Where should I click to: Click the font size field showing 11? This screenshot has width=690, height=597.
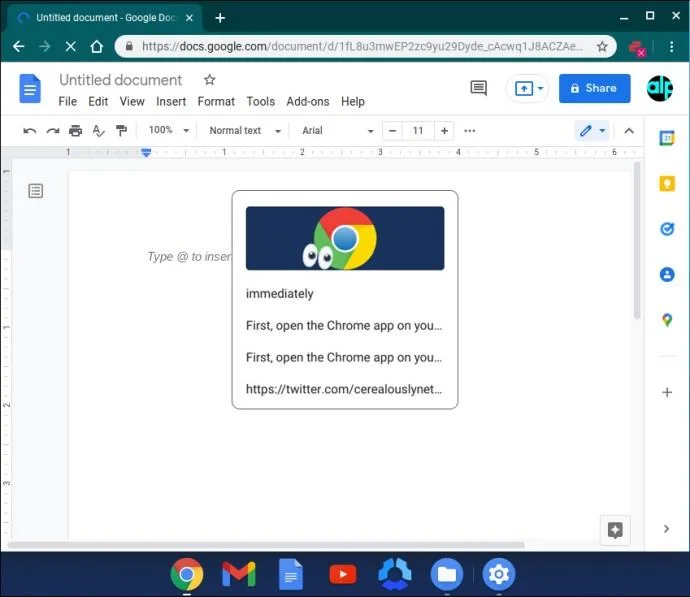tap(418, 131)
